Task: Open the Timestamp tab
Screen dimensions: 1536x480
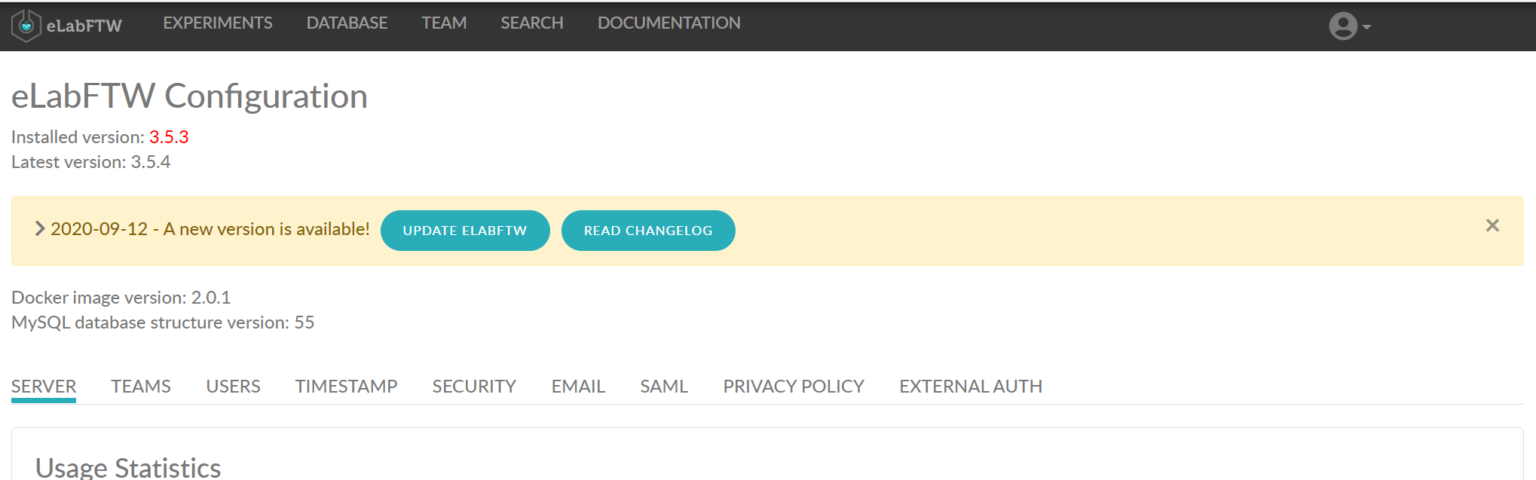Action: pyautogui.click(x=346, y=386)
